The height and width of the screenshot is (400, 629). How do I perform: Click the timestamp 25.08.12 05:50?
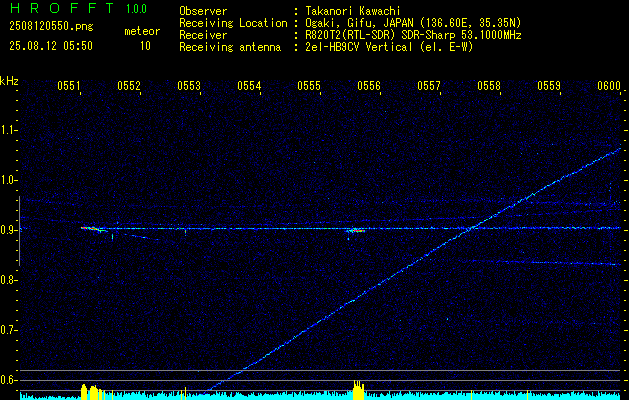(51, 46)
